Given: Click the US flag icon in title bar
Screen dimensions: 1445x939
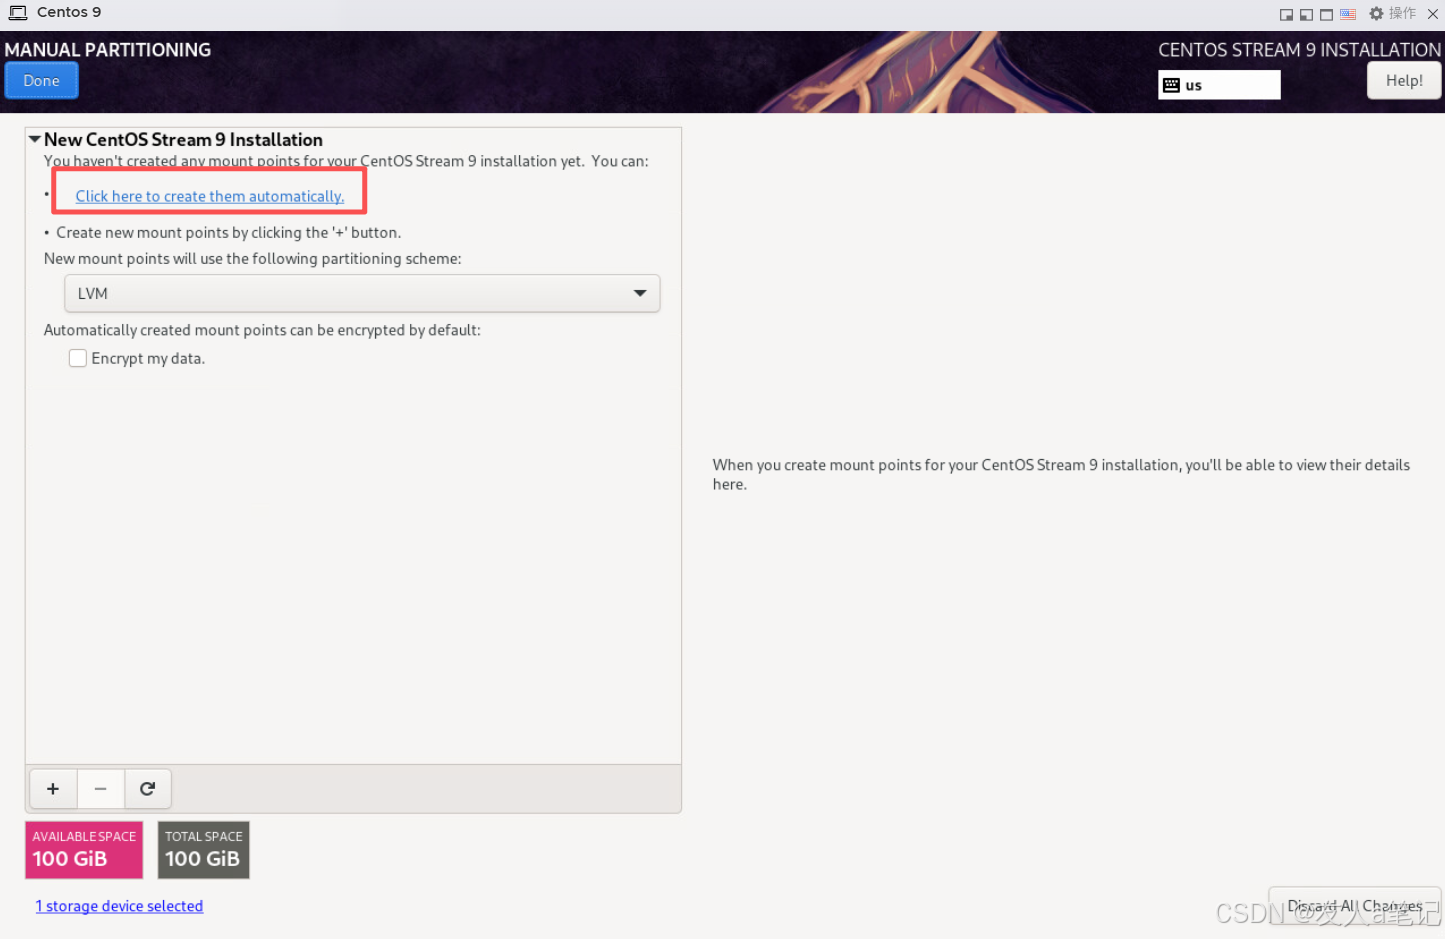Looking at the screenshot, I should (1348, 14).
